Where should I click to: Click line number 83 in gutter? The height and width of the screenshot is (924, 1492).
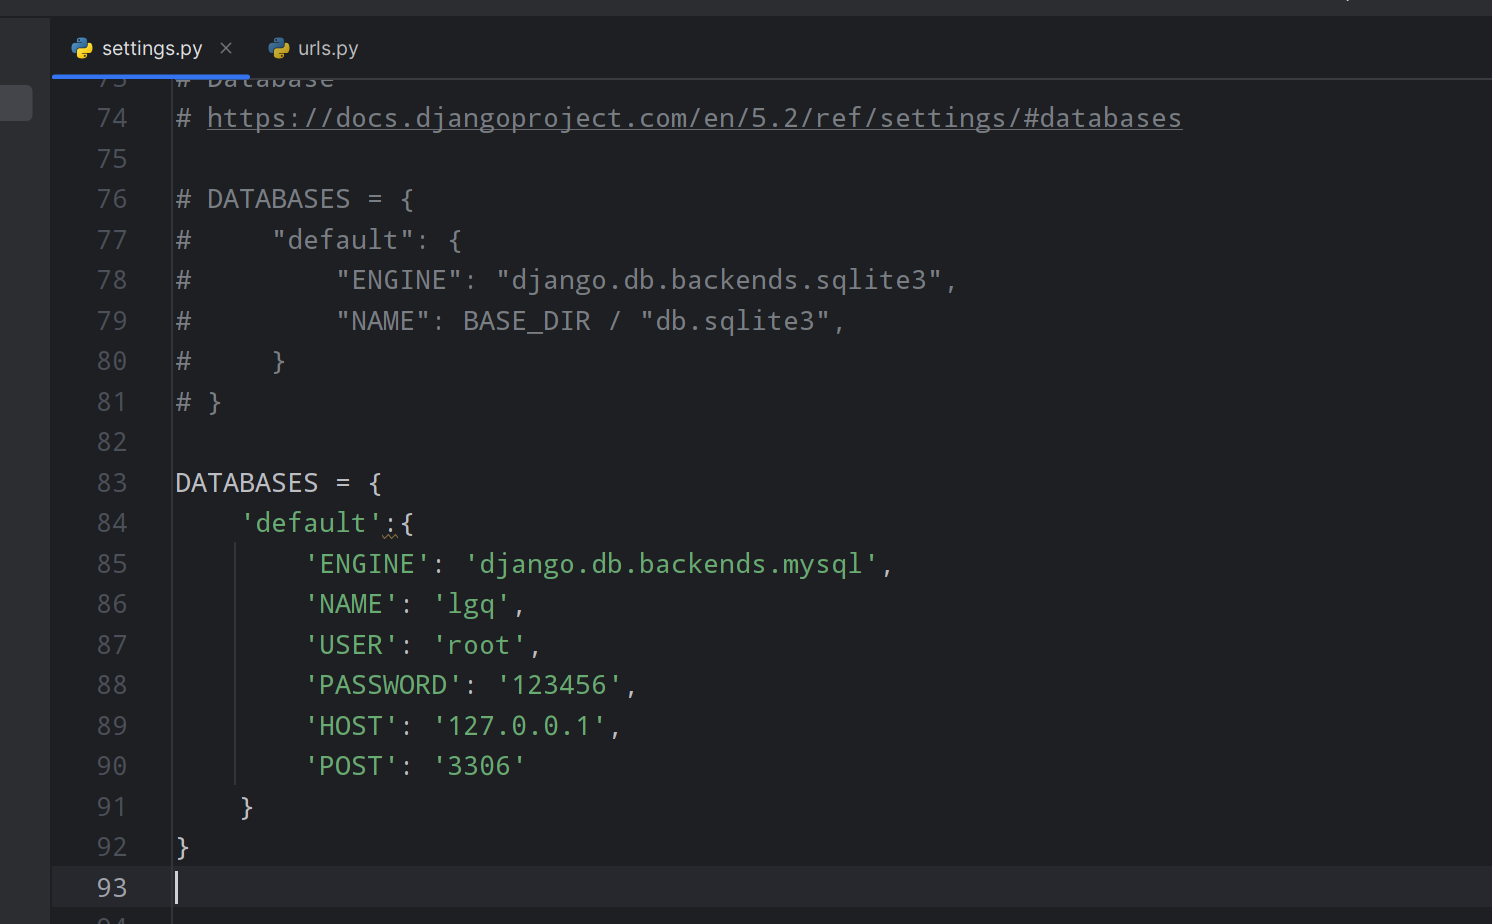[x=112, y=483]
